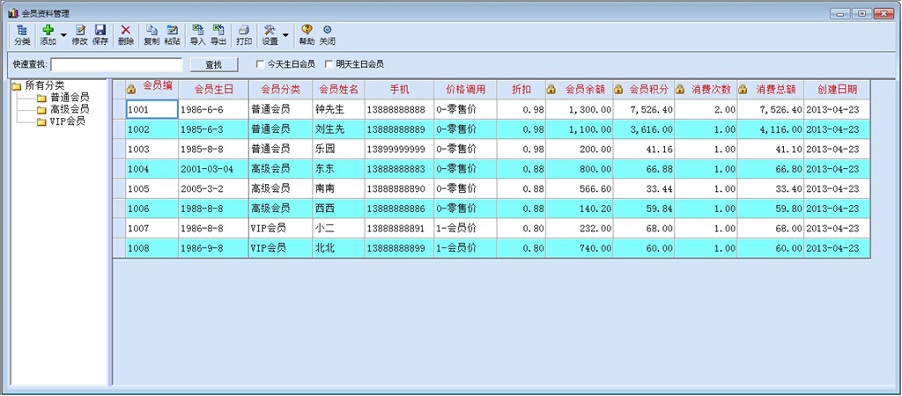Select the member number cell 1005
The height and width of the screenshot is (396, 902).
coord(152,188)
